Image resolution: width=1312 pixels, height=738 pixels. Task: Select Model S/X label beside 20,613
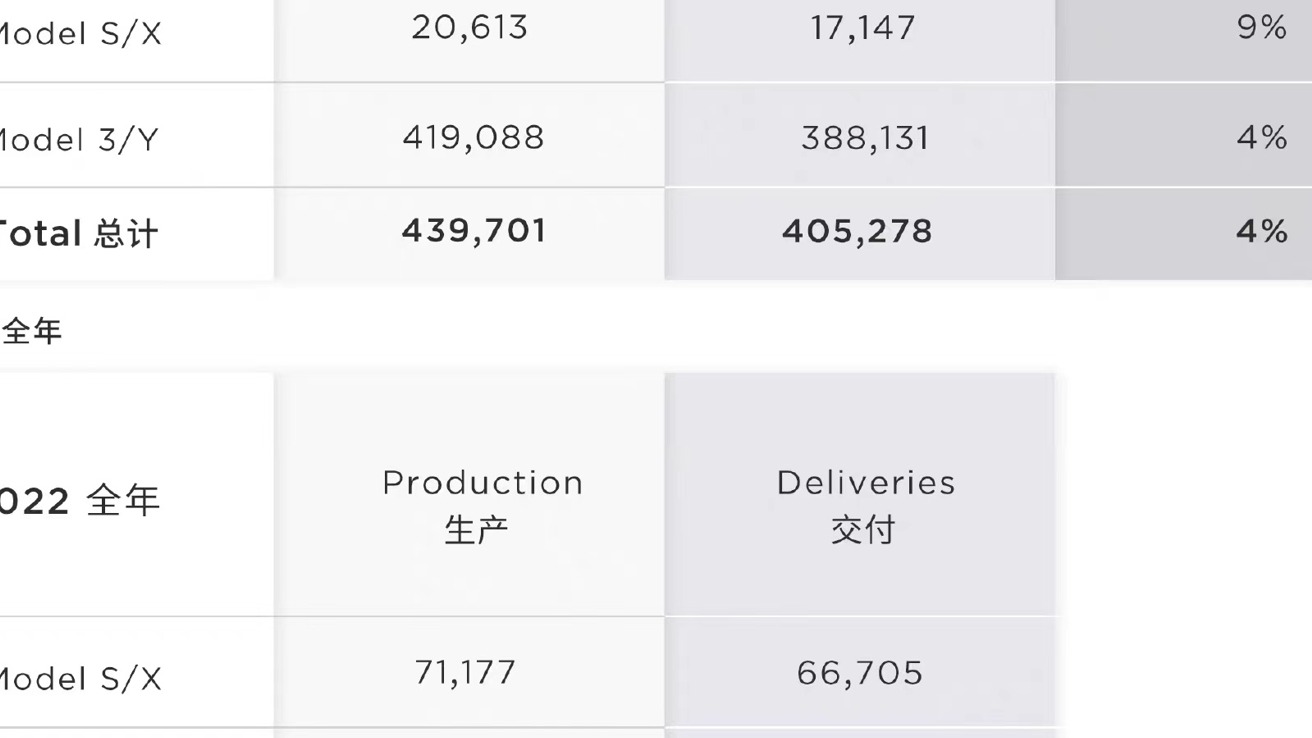[80, 34]
